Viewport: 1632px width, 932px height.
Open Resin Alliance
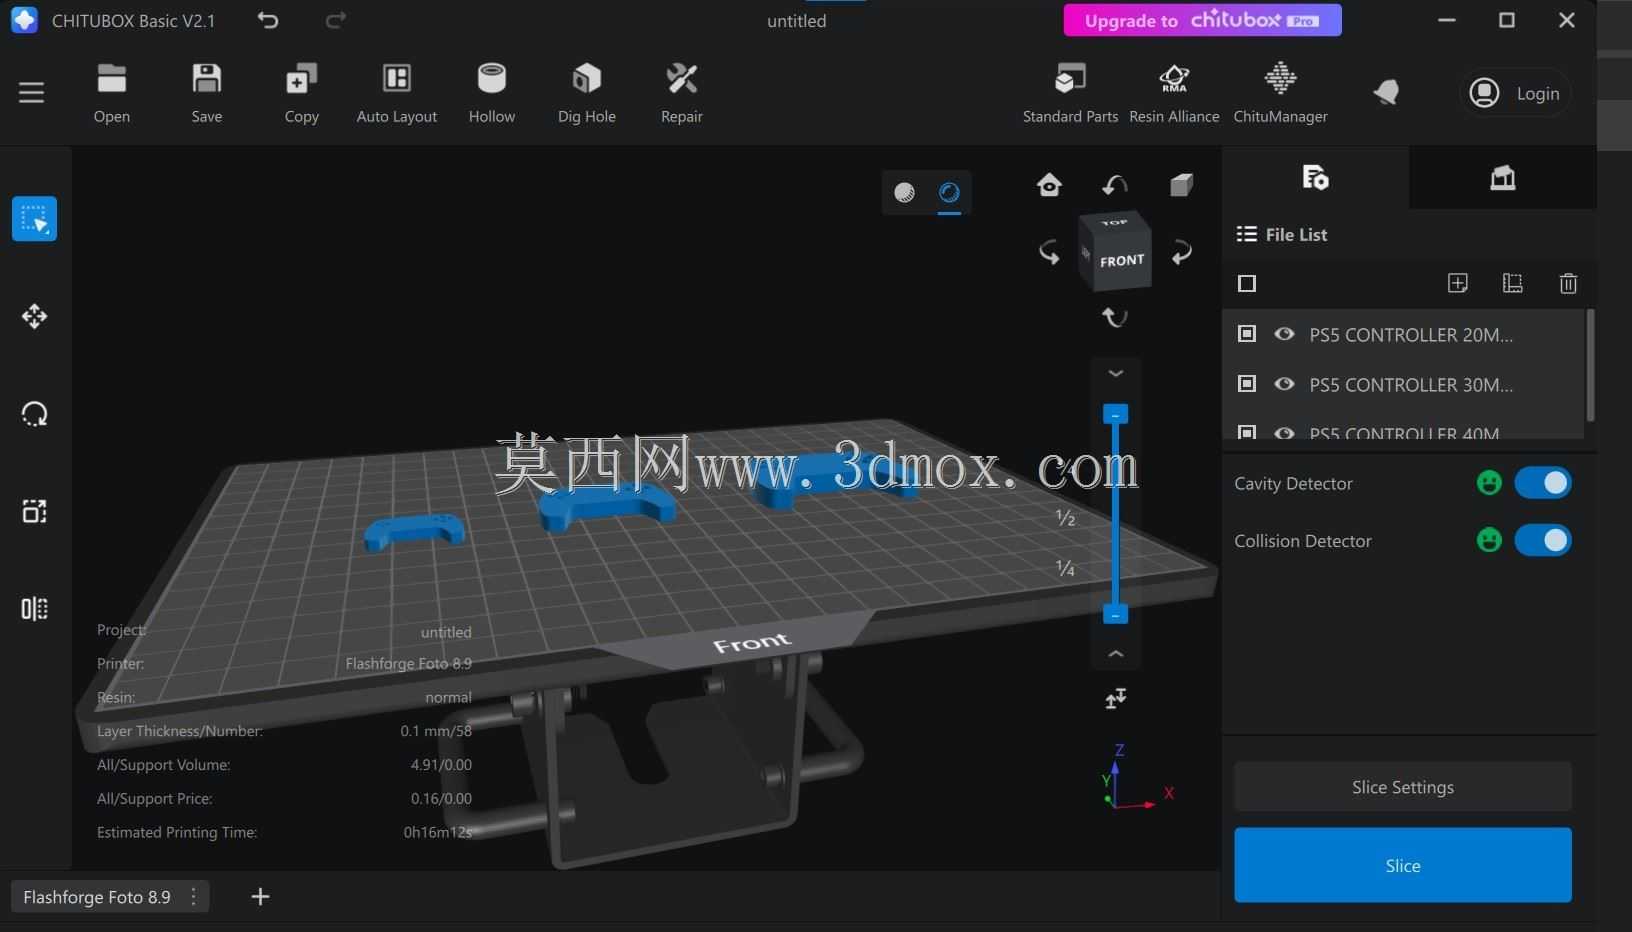[x=1174, y=93]
